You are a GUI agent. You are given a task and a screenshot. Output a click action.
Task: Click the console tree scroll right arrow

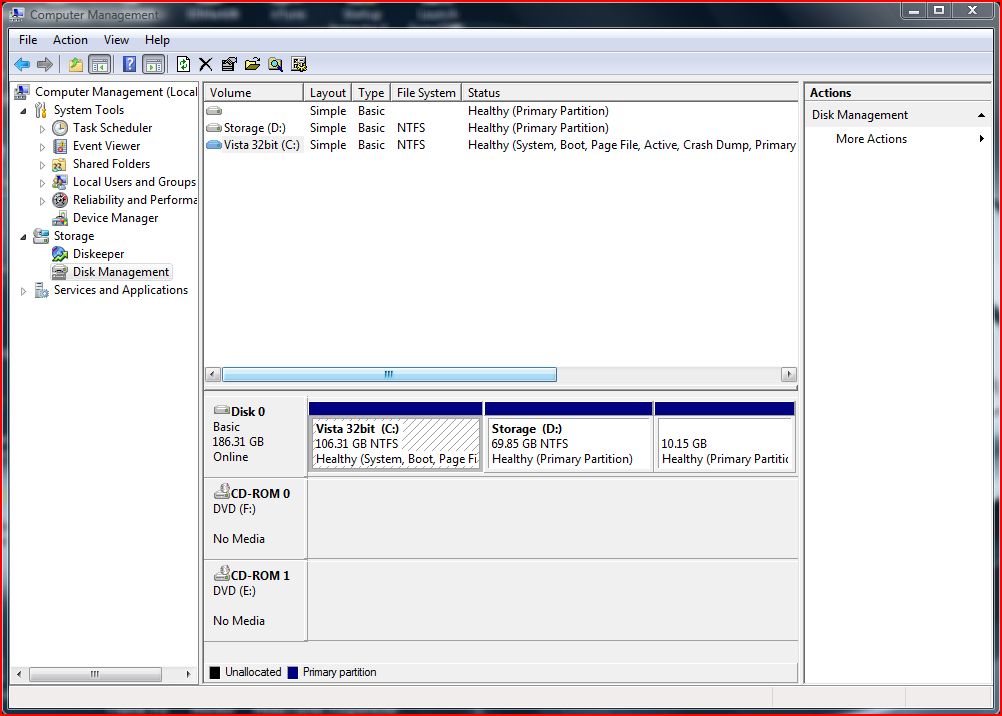click(189, 674)
